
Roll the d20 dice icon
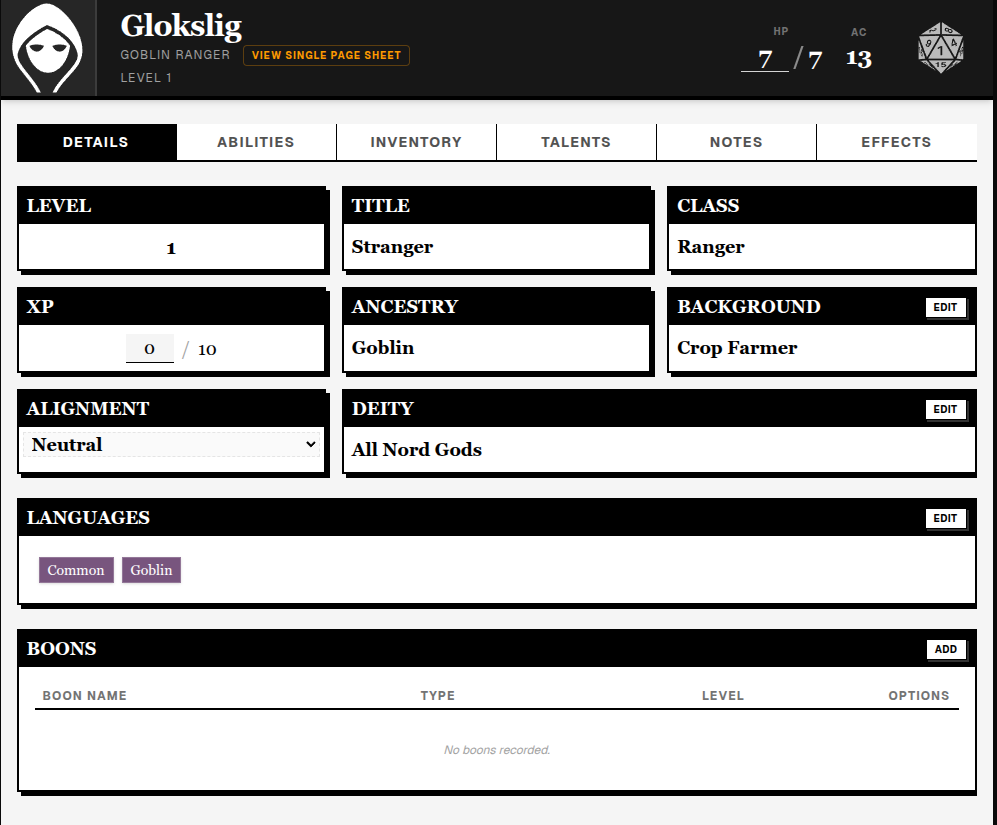click(941, 48)
